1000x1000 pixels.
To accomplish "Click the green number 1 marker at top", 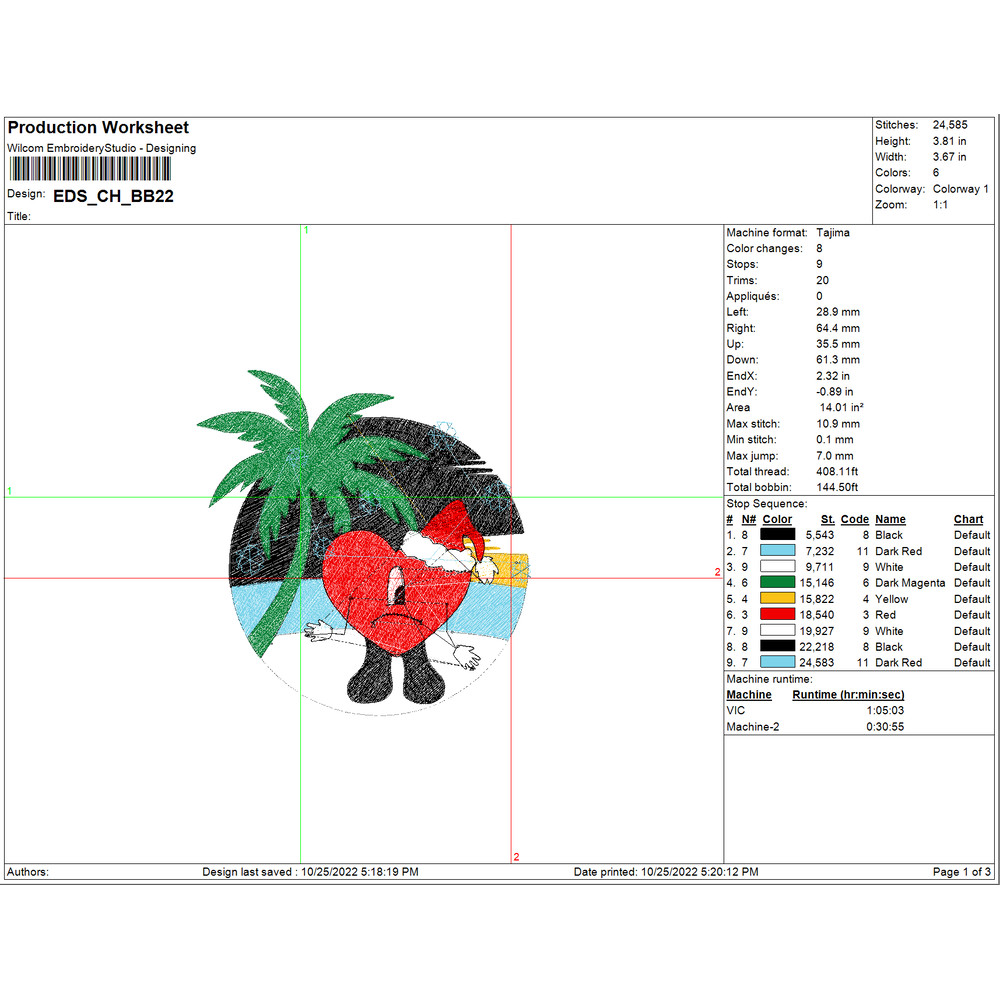I will [x=306, y=230].
